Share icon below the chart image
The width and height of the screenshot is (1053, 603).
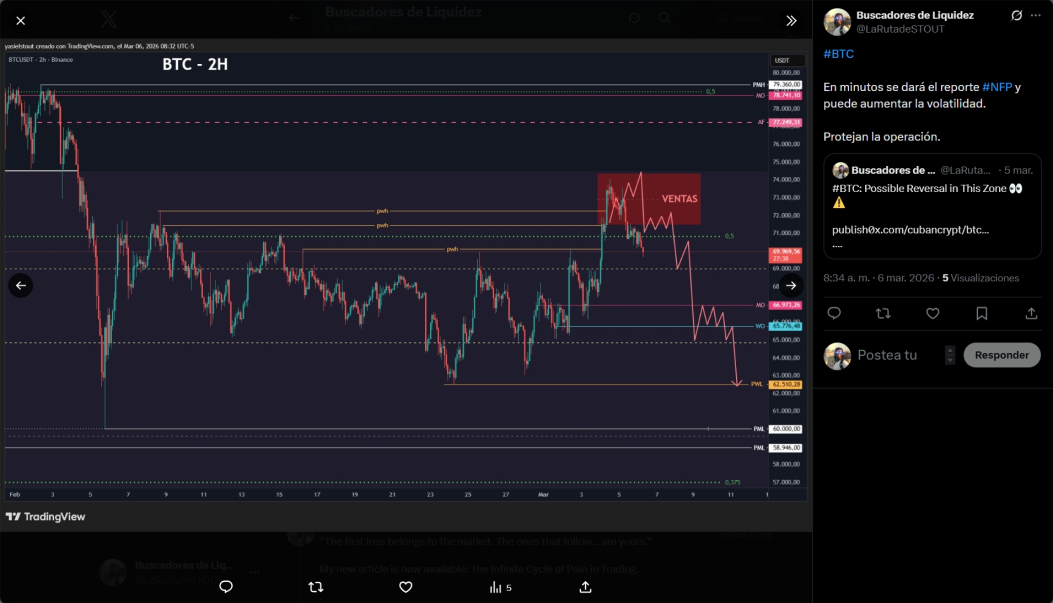(x=586, y=587)
